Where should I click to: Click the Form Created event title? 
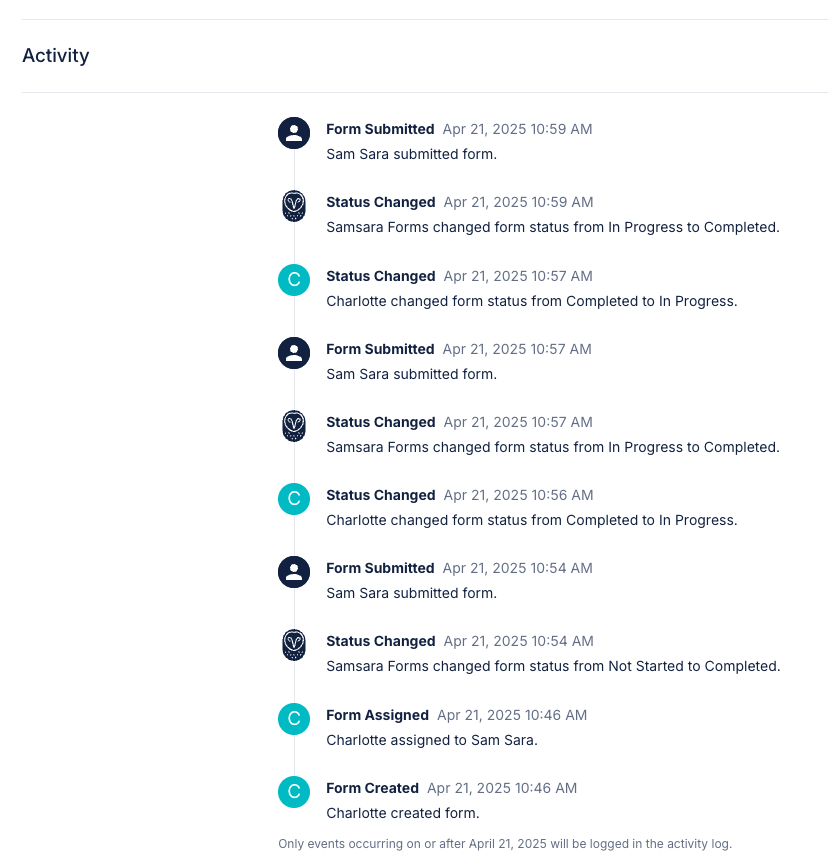point(372,788)
